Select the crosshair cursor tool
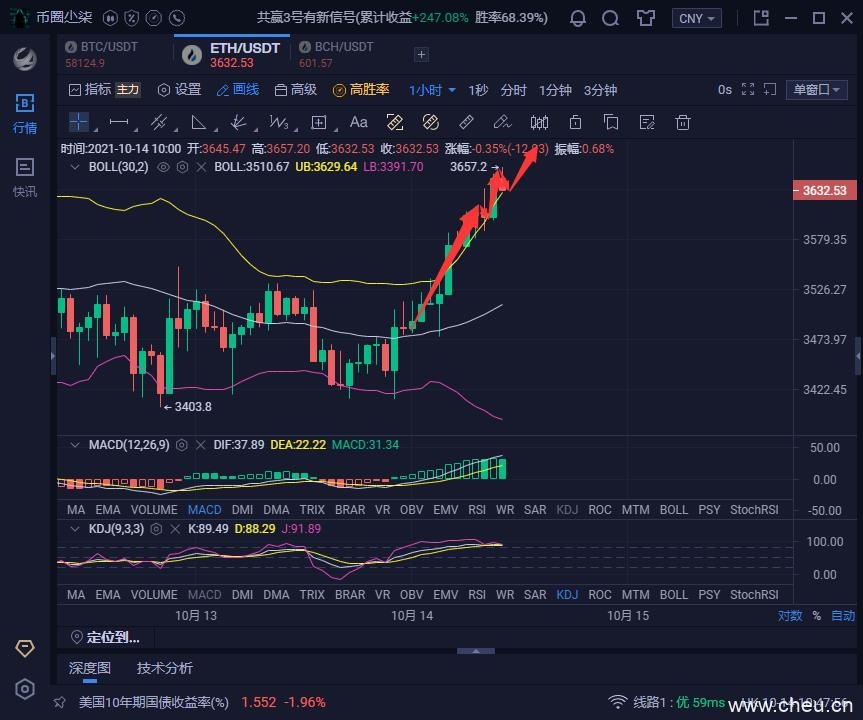863x720 pixels. (78, 122)
